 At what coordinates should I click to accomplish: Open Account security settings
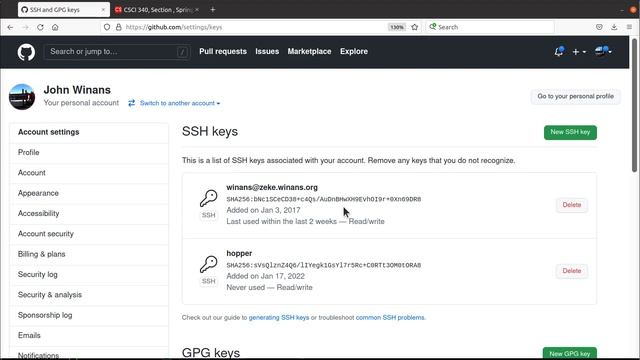click(x=89, y=234)
